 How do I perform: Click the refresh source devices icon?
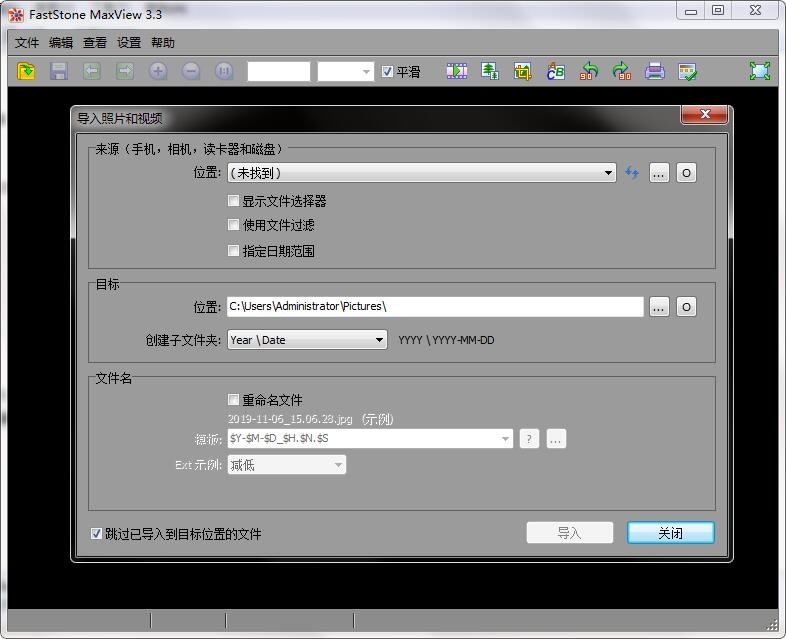tap(632, 173)
